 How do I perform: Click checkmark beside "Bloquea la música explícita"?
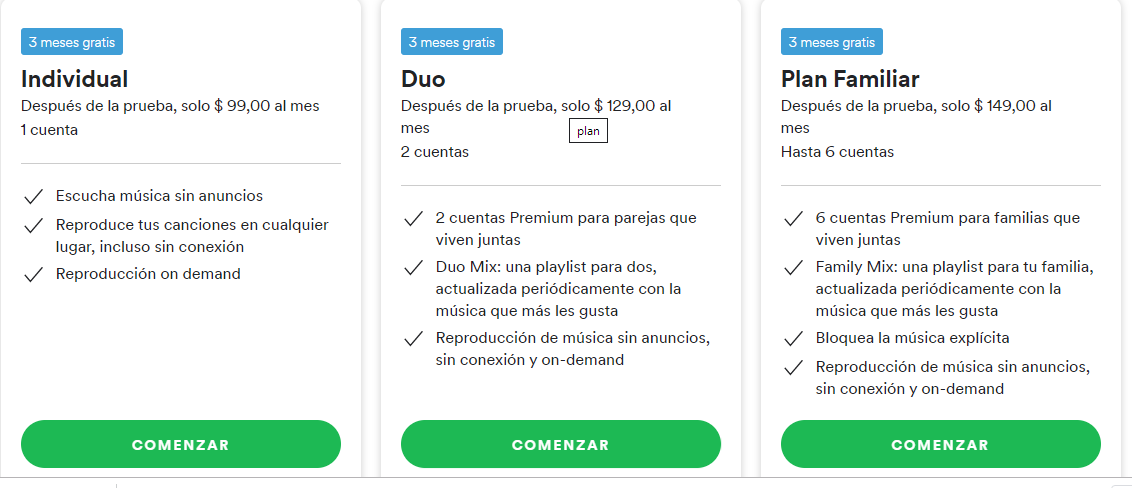[794, 338]
